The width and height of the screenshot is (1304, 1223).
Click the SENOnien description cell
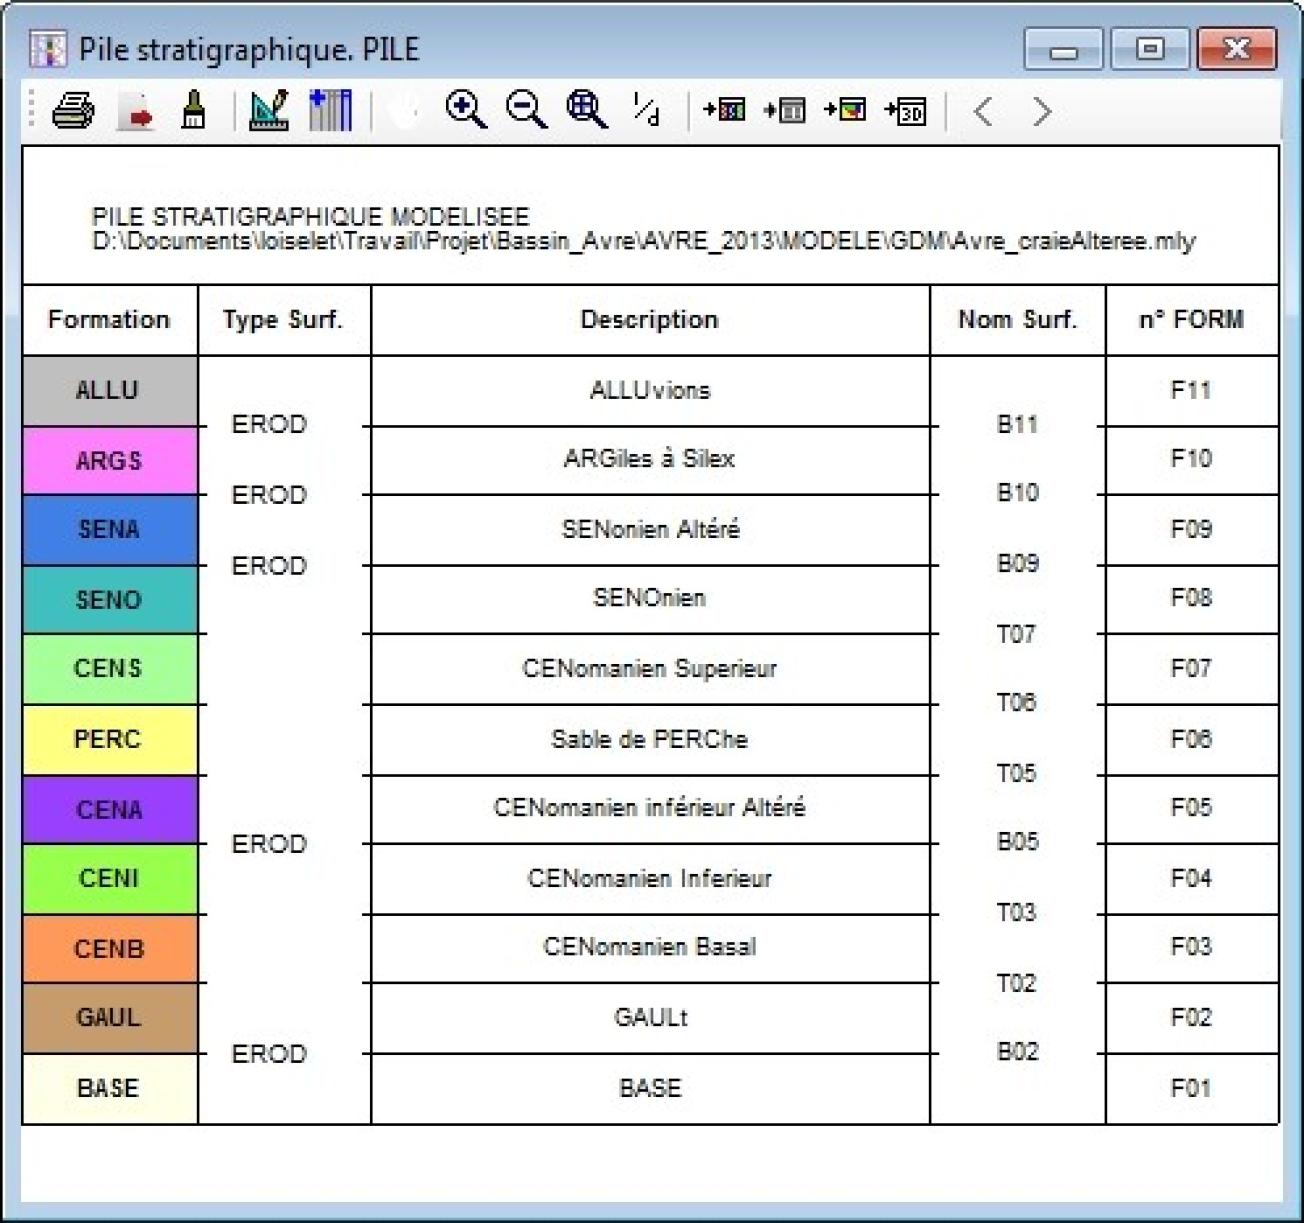650,598
